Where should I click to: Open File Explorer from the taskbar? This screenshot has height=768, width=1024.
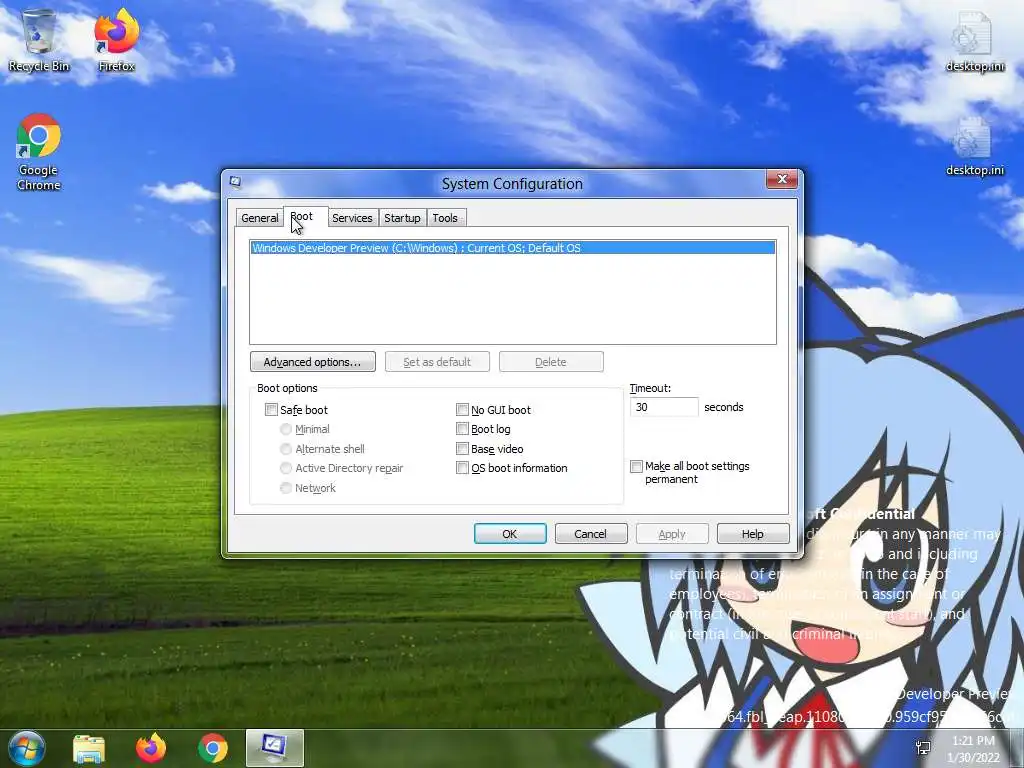[89, 748]
